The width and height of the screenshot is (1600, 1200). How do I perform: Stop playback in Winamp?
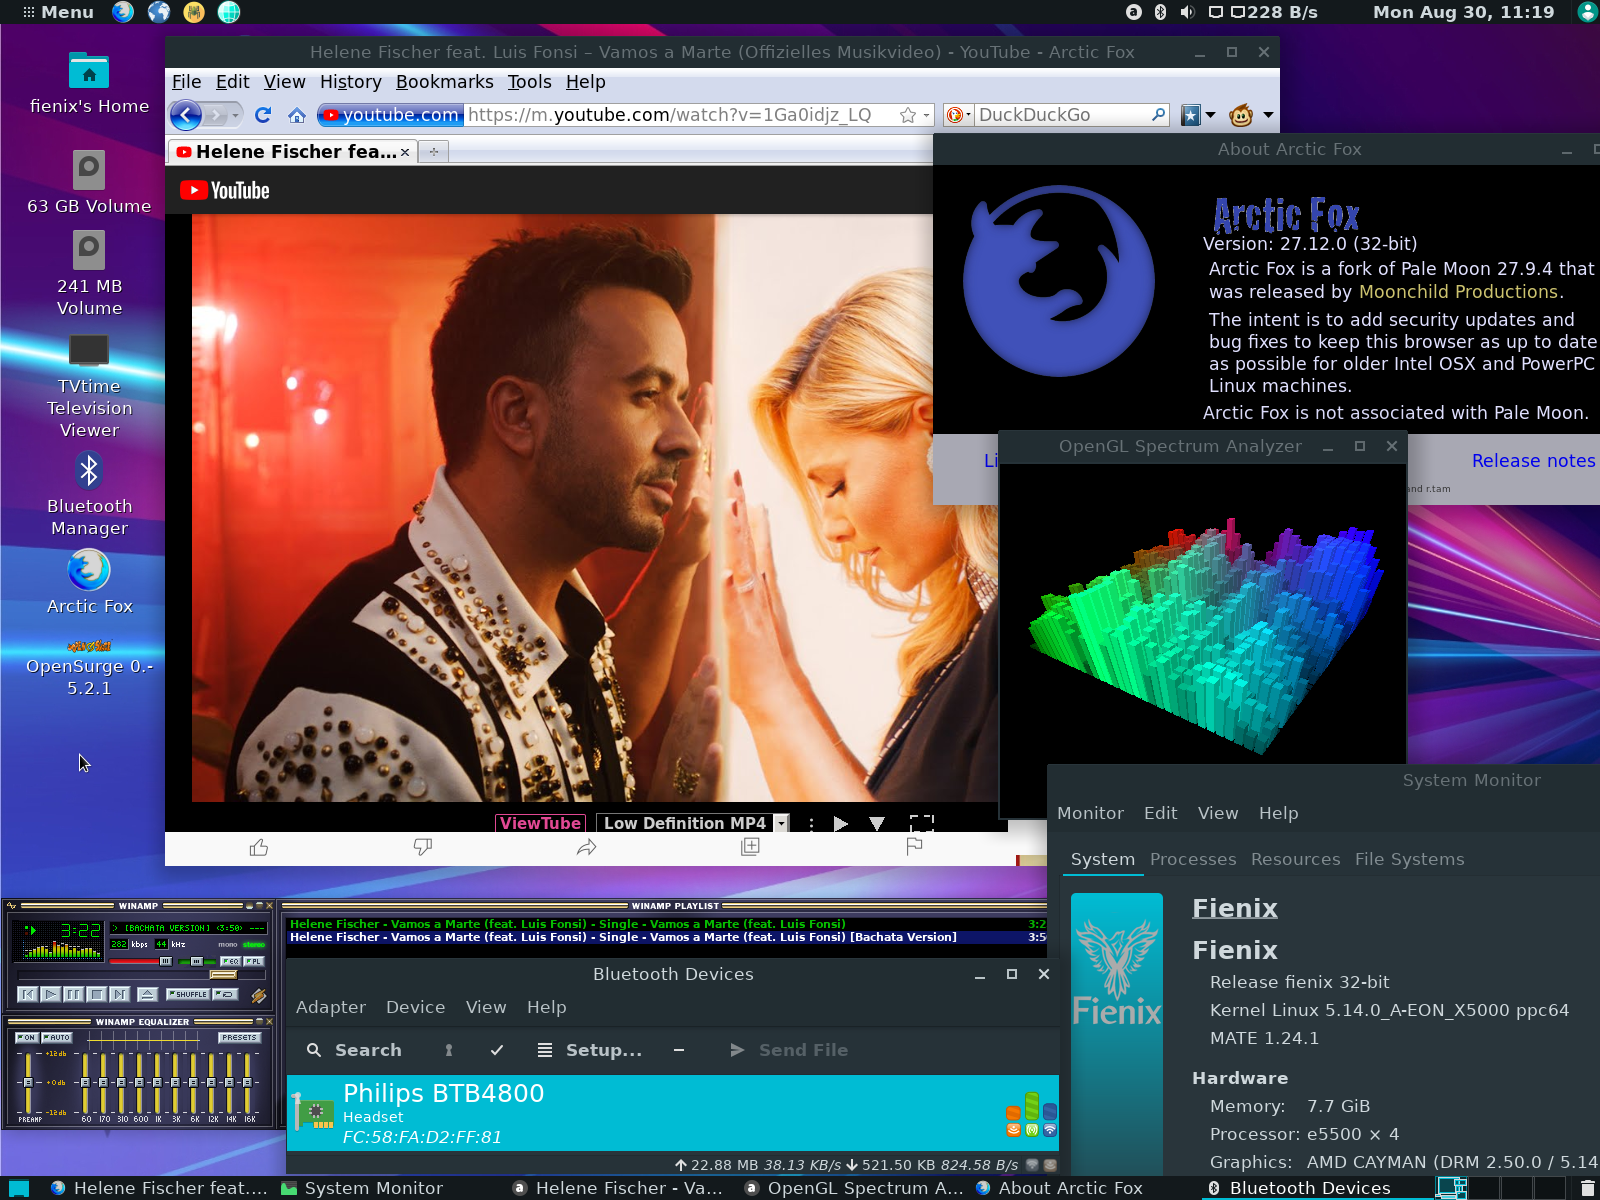point(96,994)
